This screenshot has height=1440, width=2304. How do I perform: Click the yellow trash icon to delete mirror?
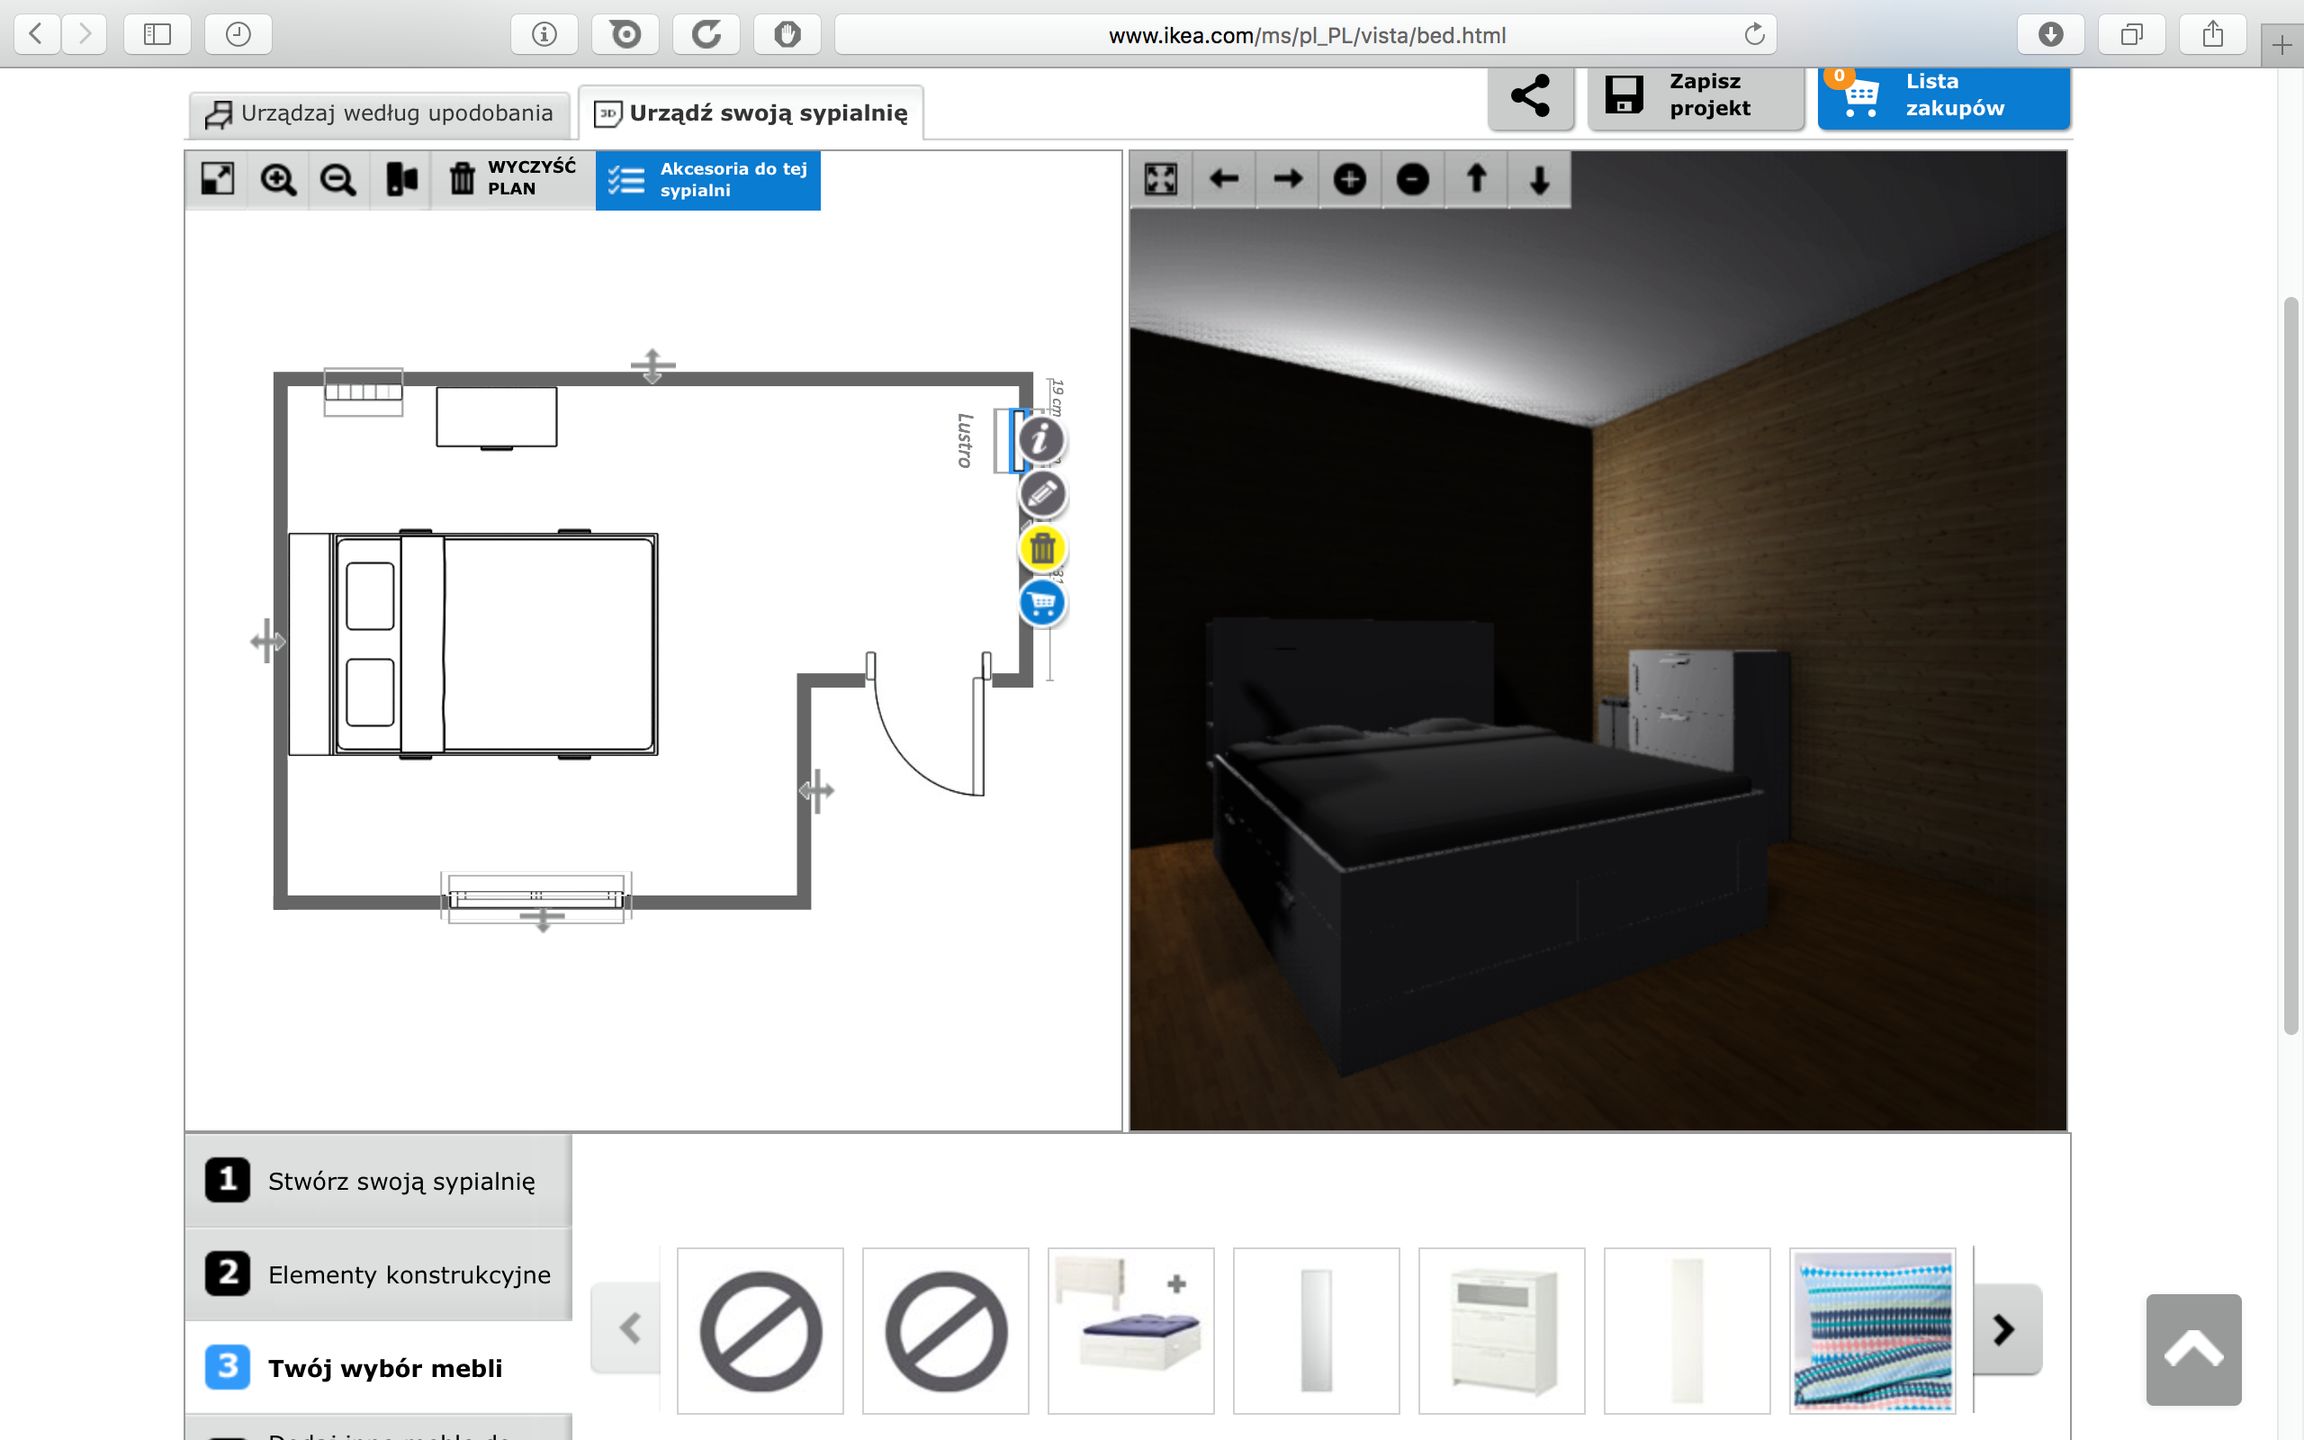1042,549
